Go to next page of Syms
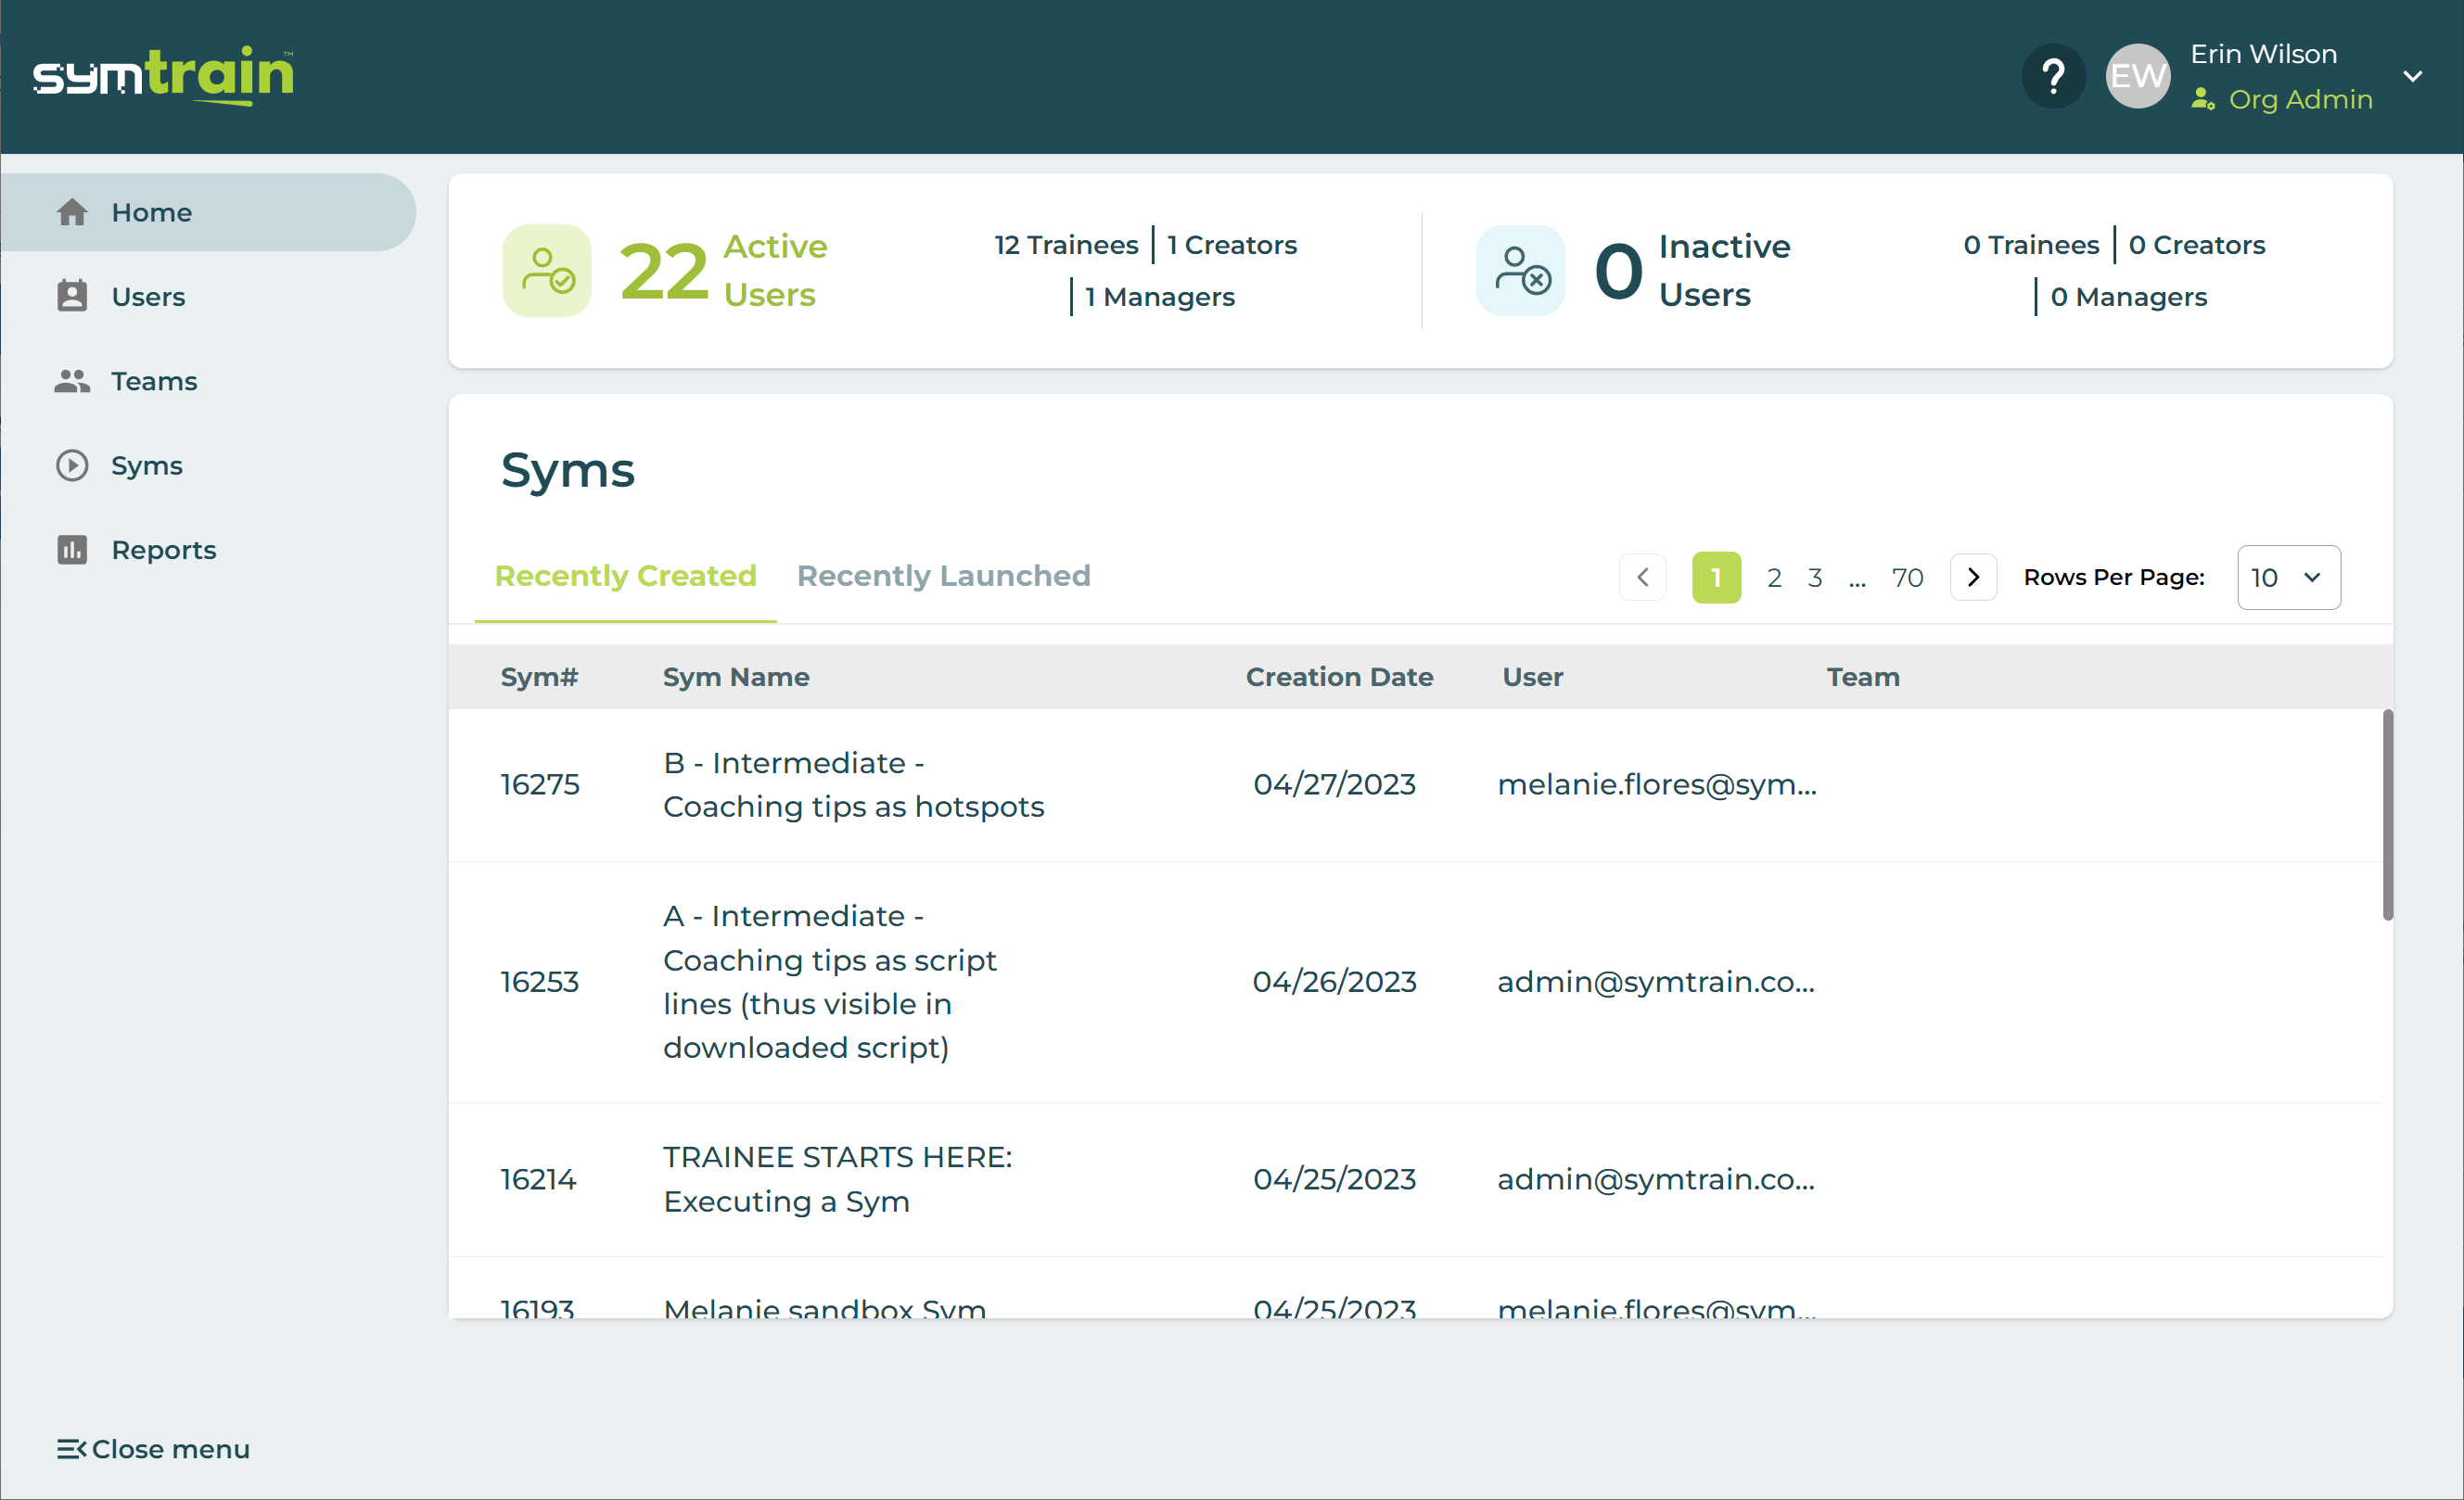2464x1500 pixels. click(x=1973, y=577)
